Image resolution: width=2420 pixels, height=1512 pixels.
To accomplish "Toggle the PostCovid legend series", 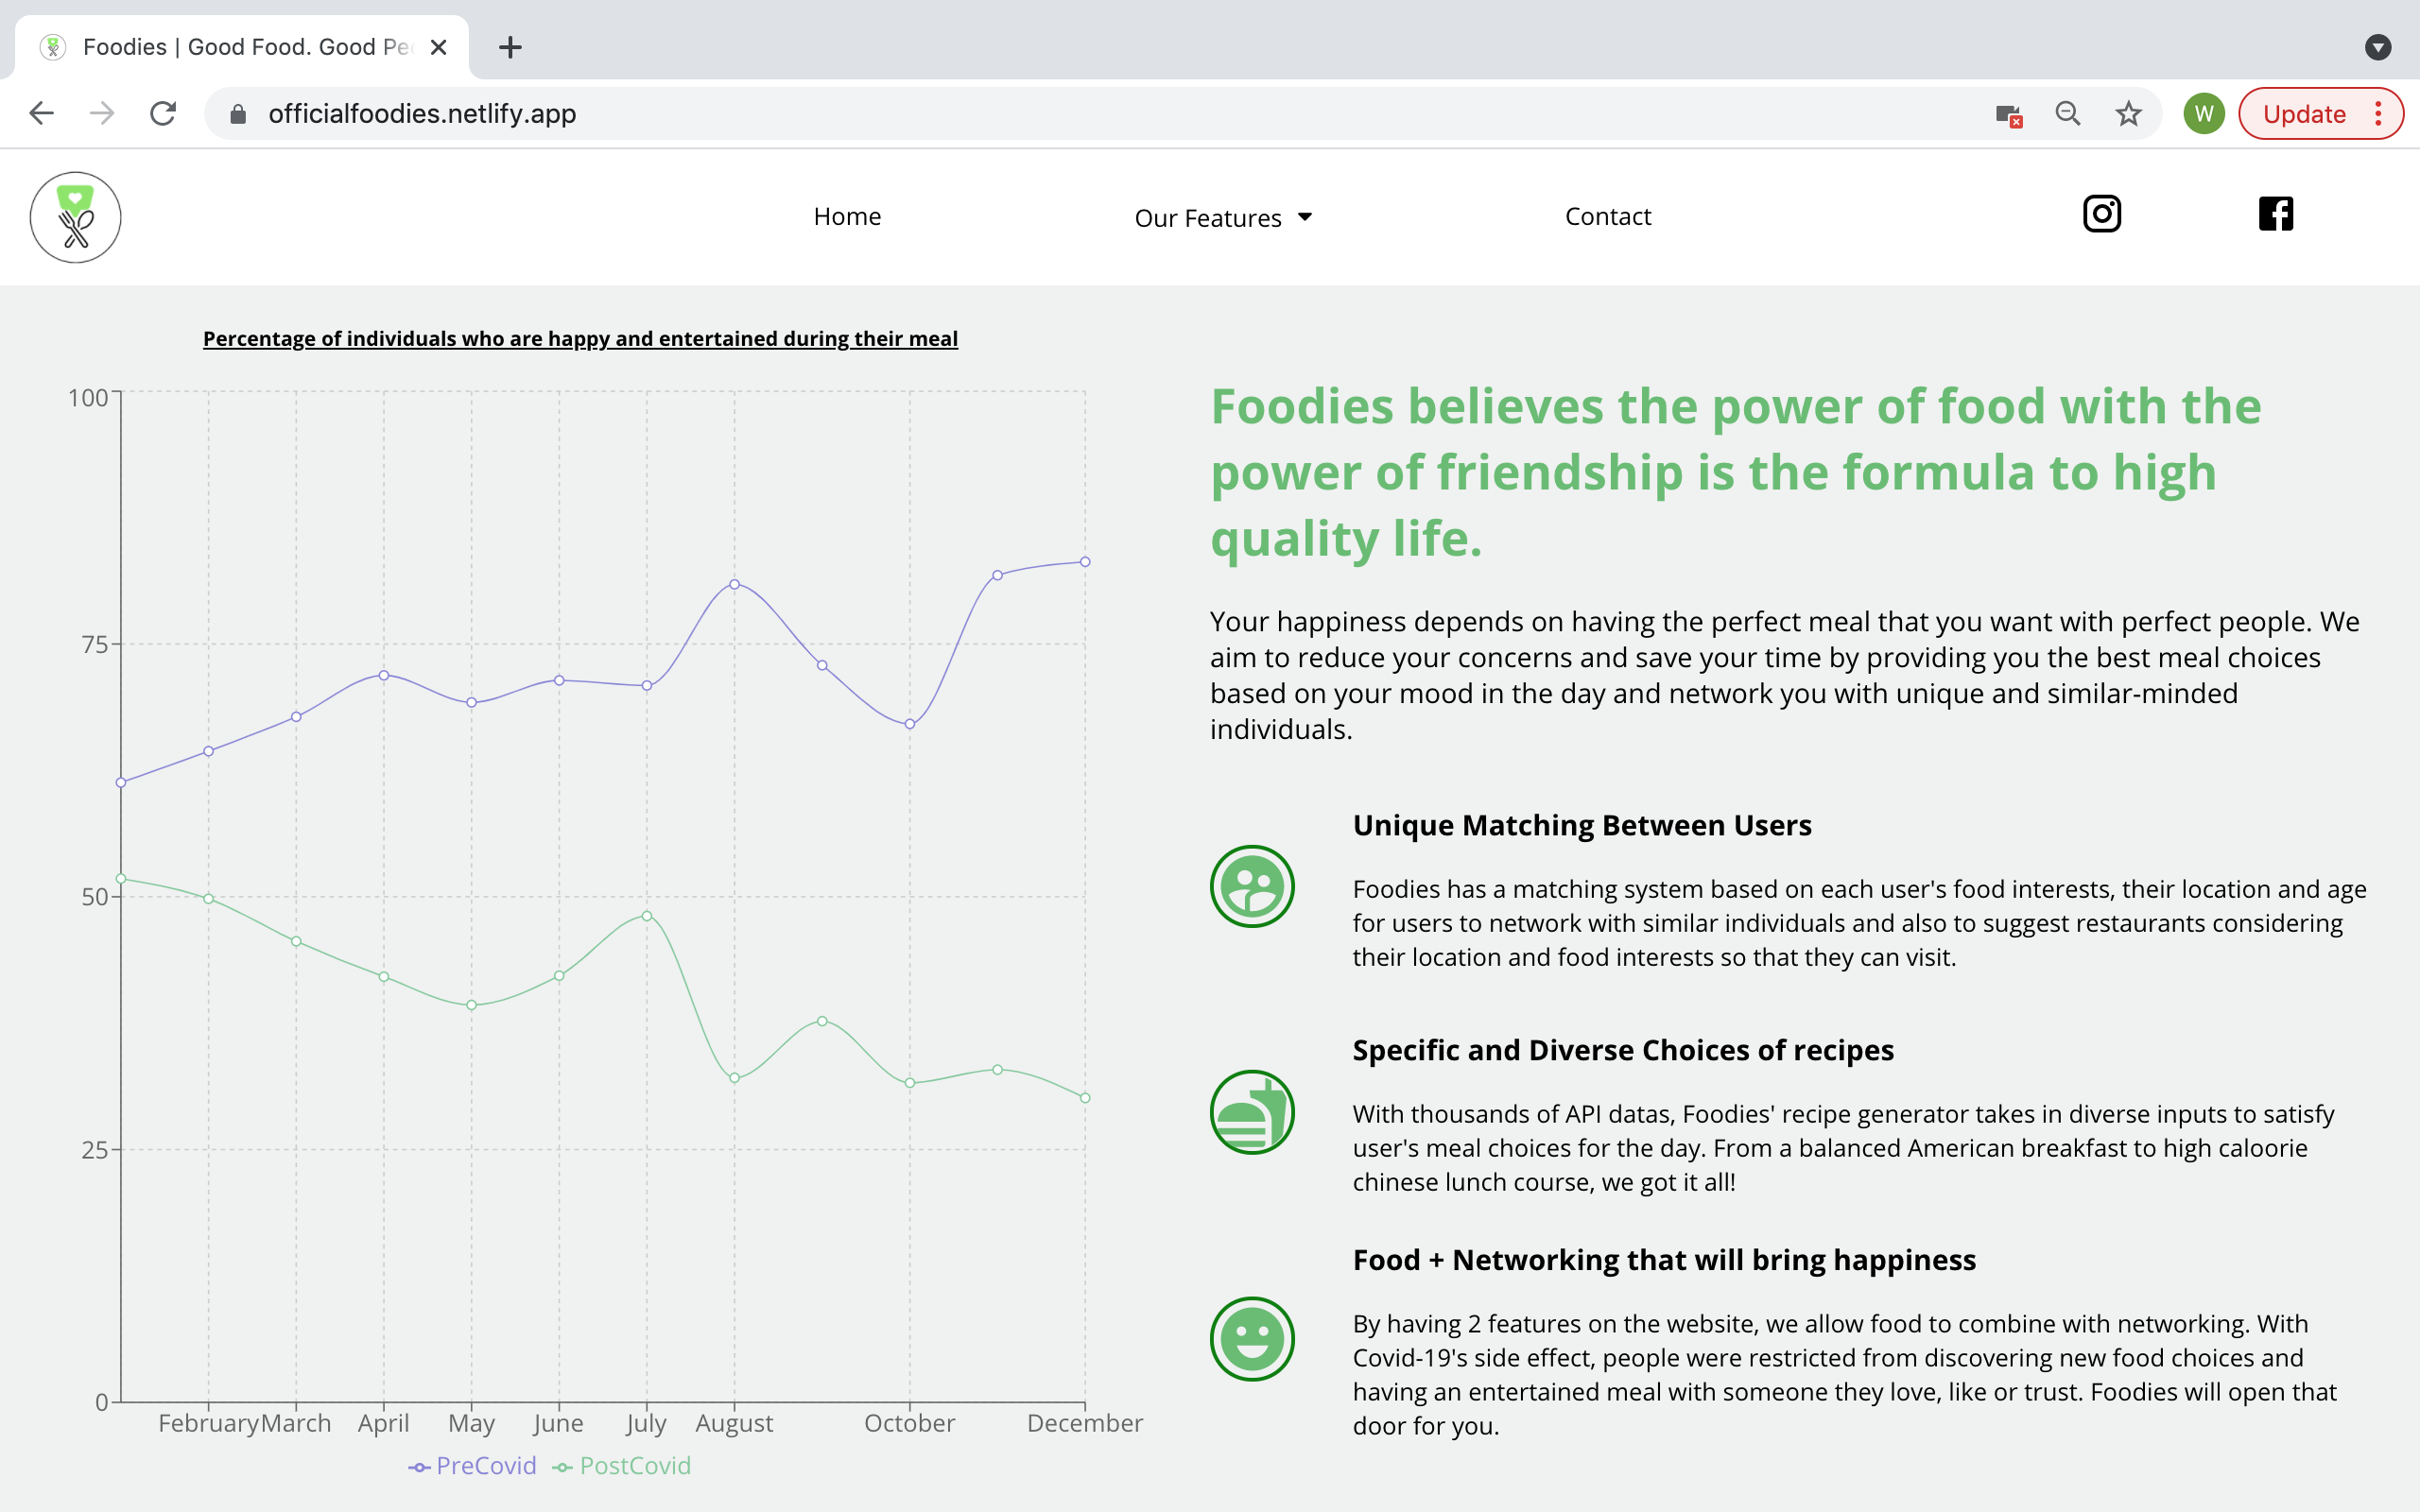I will [622, 1466].
